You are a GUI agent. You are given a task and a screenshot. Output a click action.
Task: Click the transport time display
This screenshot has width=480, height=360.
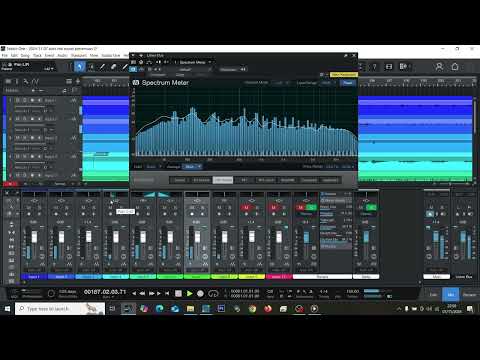pyautogui.click(x=105, y=292)
